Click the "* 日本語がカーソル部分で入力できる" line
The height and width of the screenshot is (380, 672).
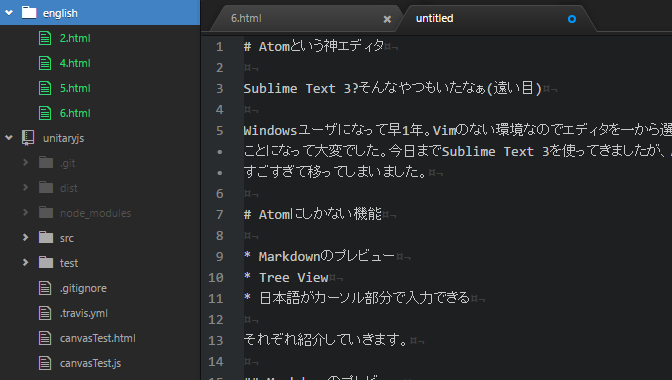(357, 298)
